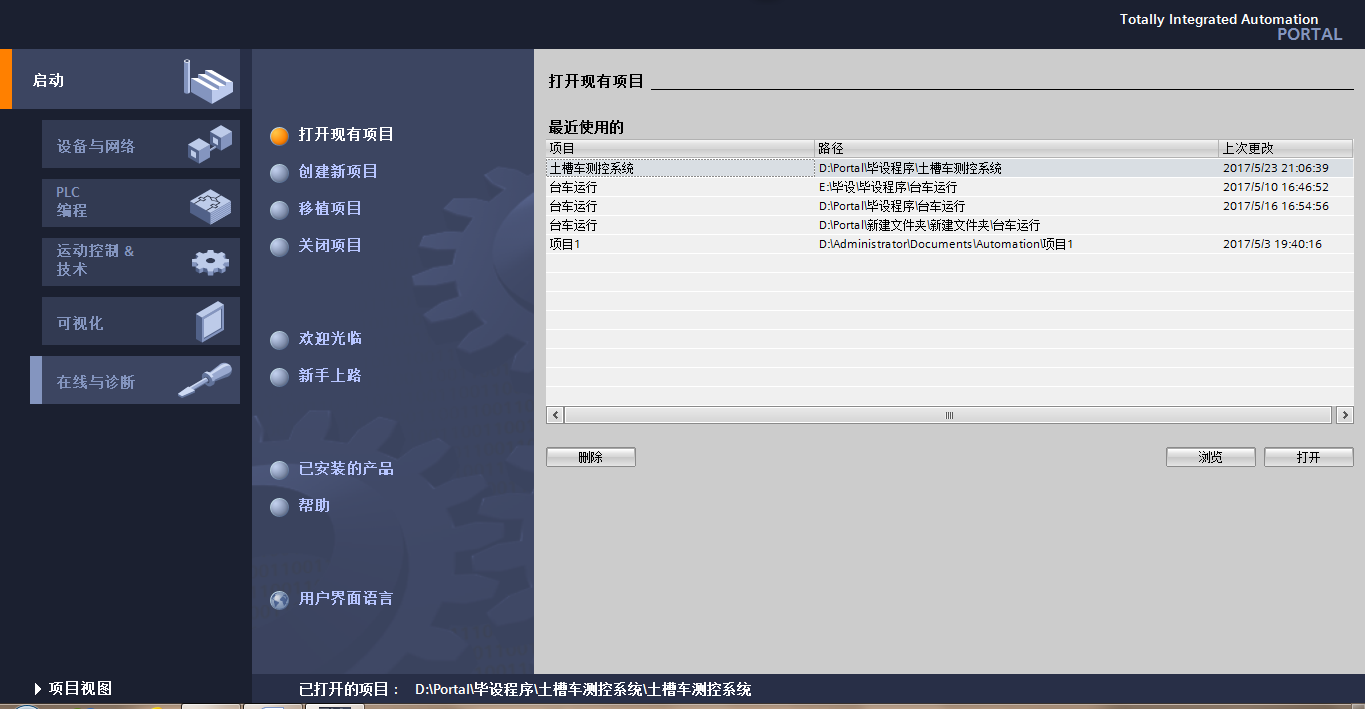Sort by the 项目 column header
Screen dimensions: 1365x709
pyautogui.click(x=681, y=148)
